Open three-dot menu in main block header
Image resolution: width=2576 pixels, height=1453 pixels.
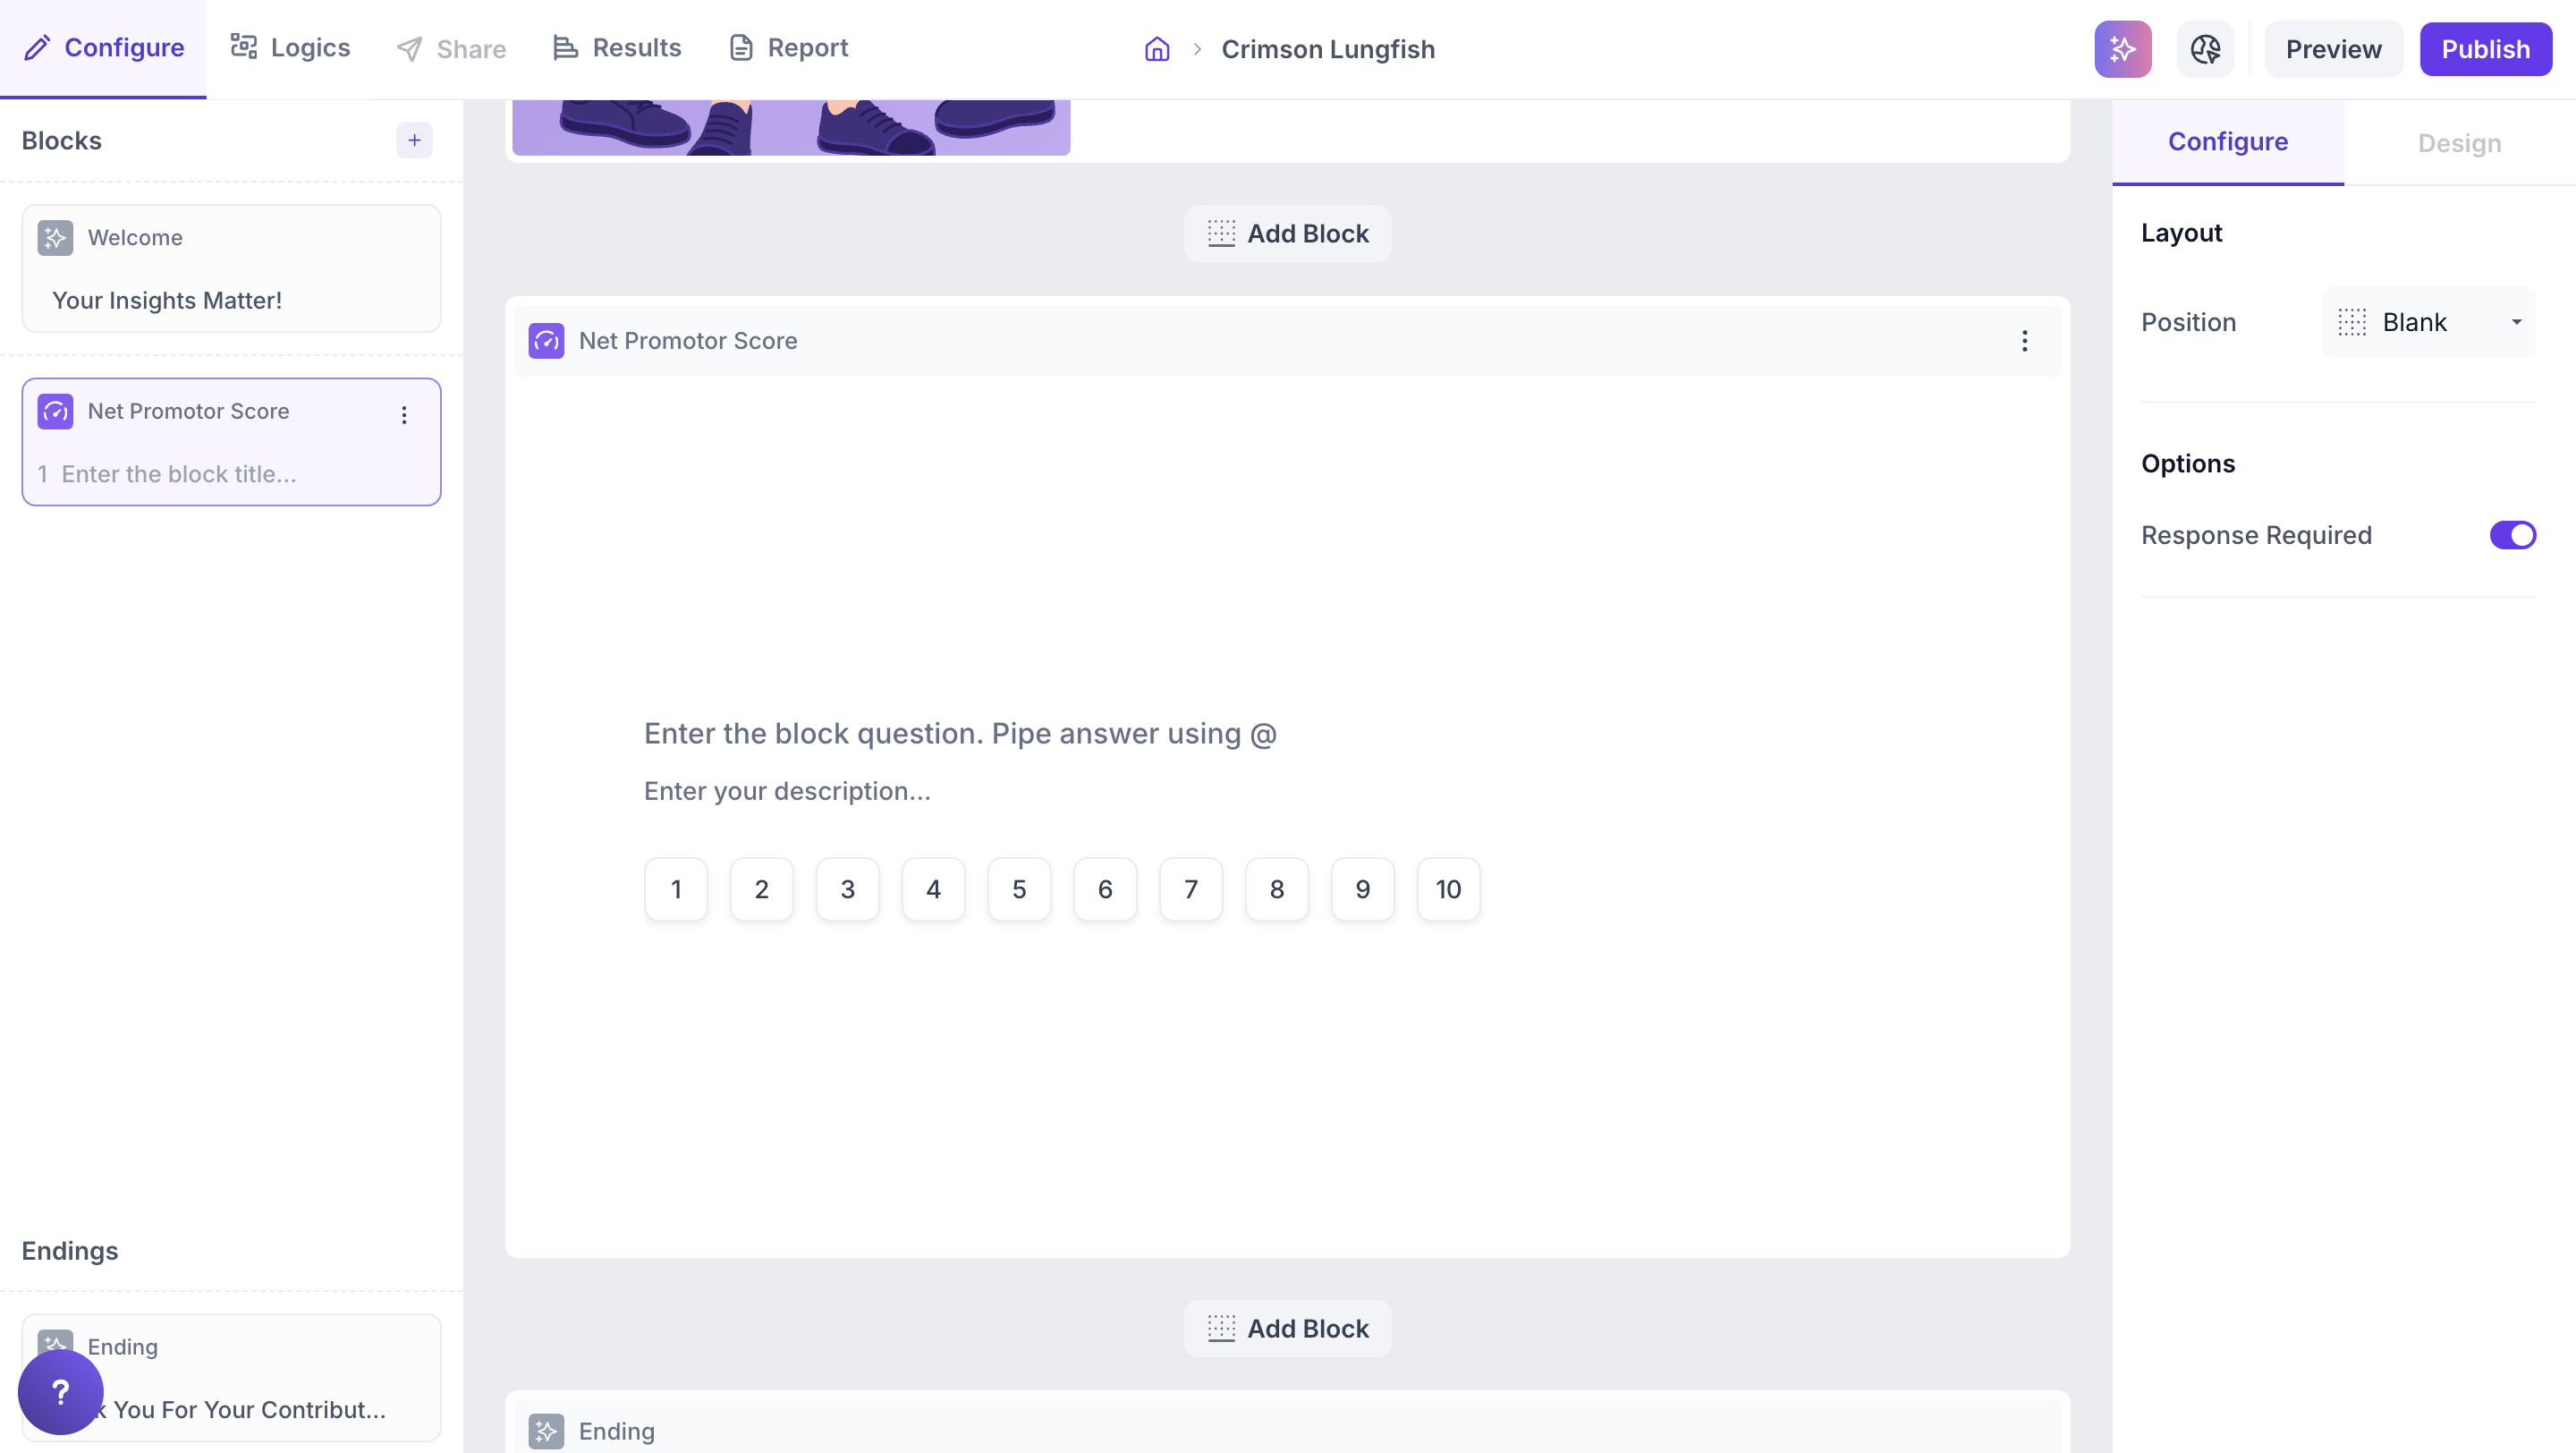(x=2024, y=341)
